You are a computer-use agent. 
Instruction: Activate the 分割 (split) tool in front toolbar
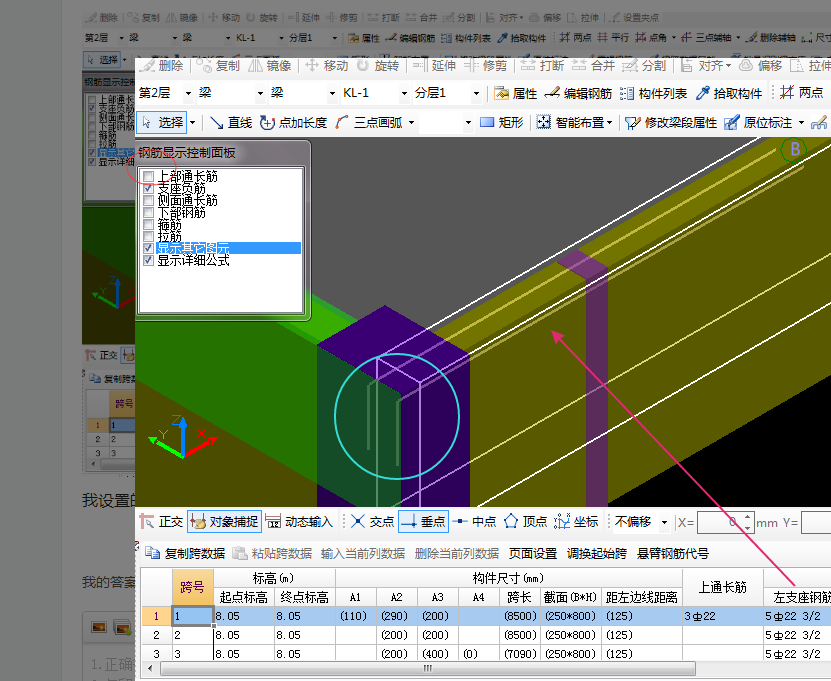coord(644,66)
